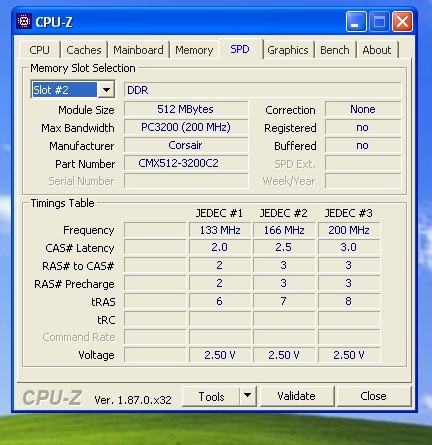Click the CAS# Latency 2.0 cell

click(220, 247)
